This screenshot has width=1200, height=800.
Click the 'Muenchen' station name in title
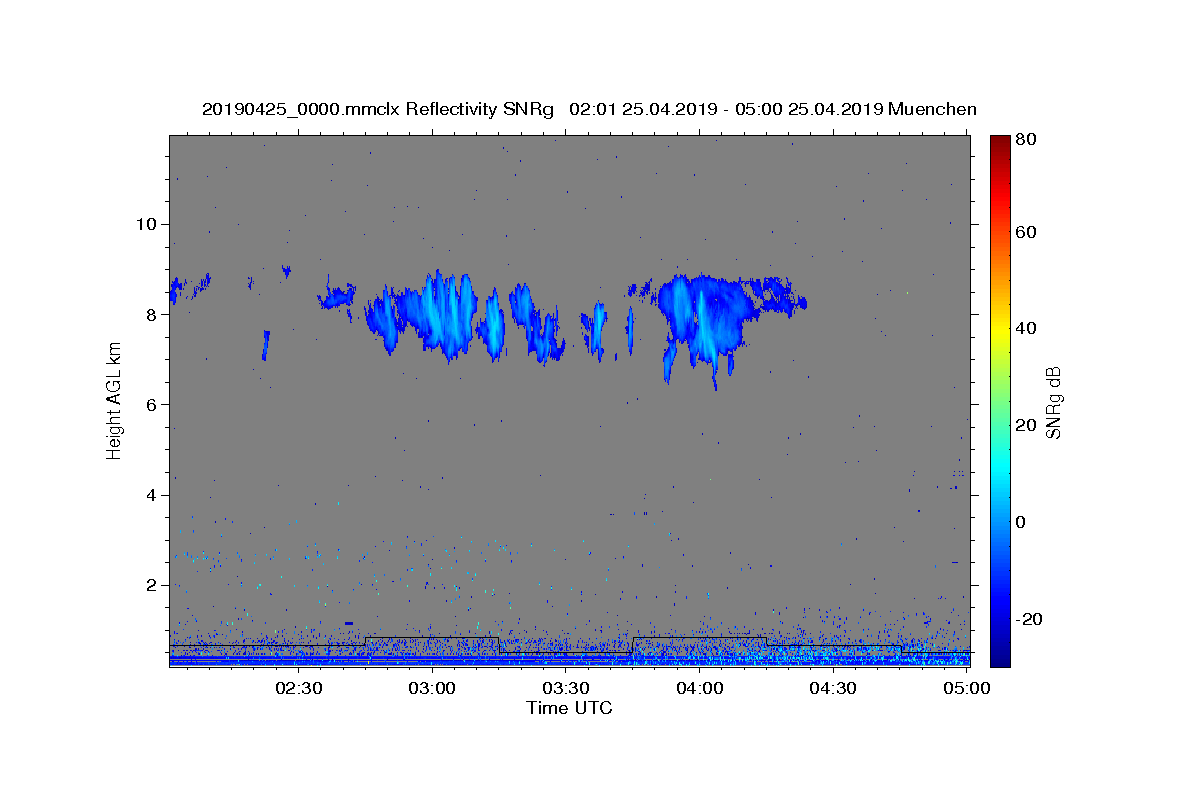[932, 109]
